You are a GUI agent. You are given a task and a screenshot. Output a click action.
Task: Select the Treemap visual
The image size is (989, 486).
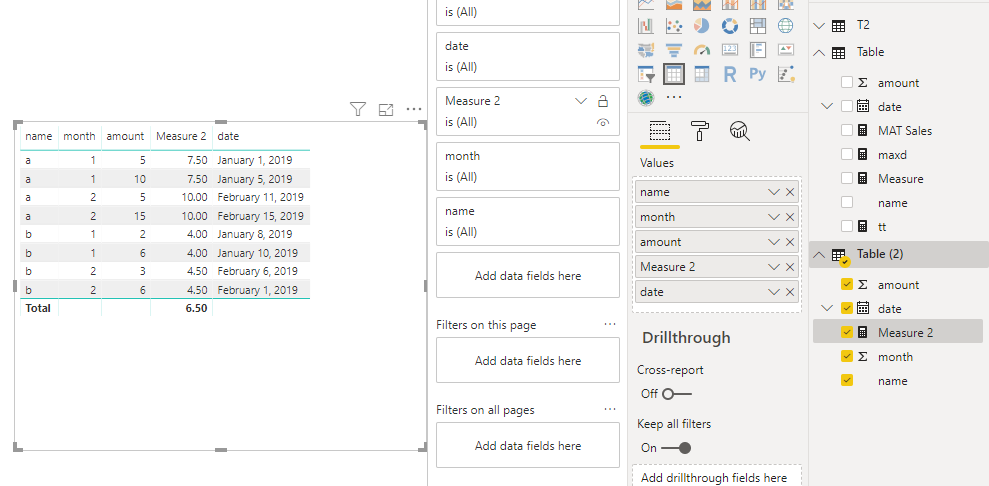[758, 26]
